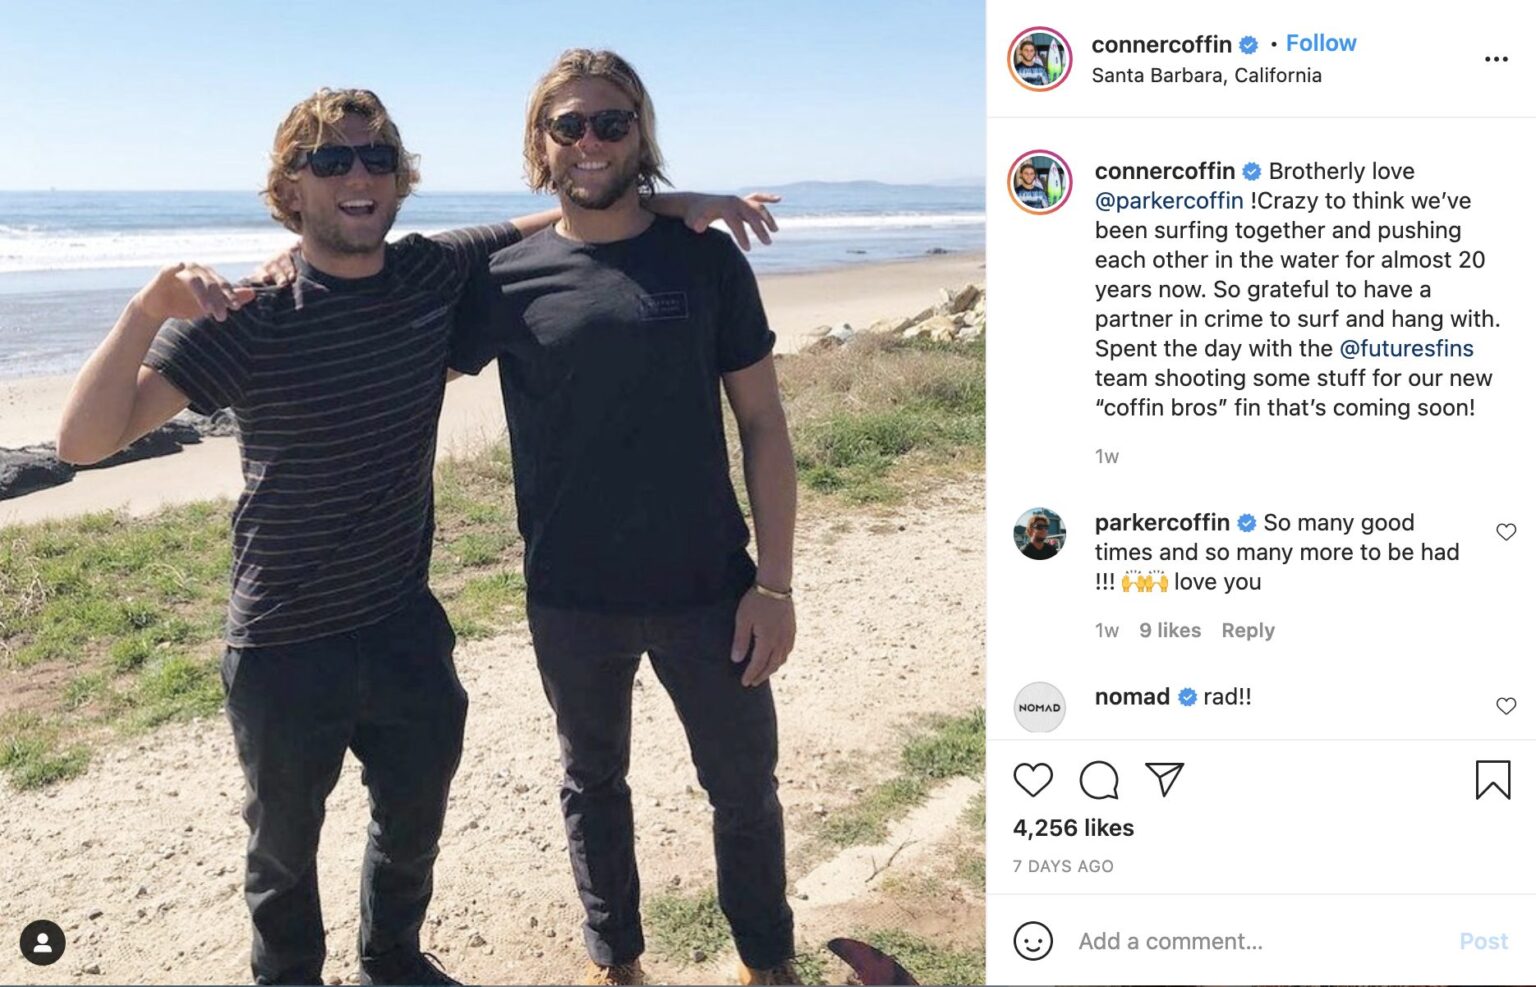
Task: Click parkercoffin's profile picture beside his comment
Action: (x=1040, y=534)
